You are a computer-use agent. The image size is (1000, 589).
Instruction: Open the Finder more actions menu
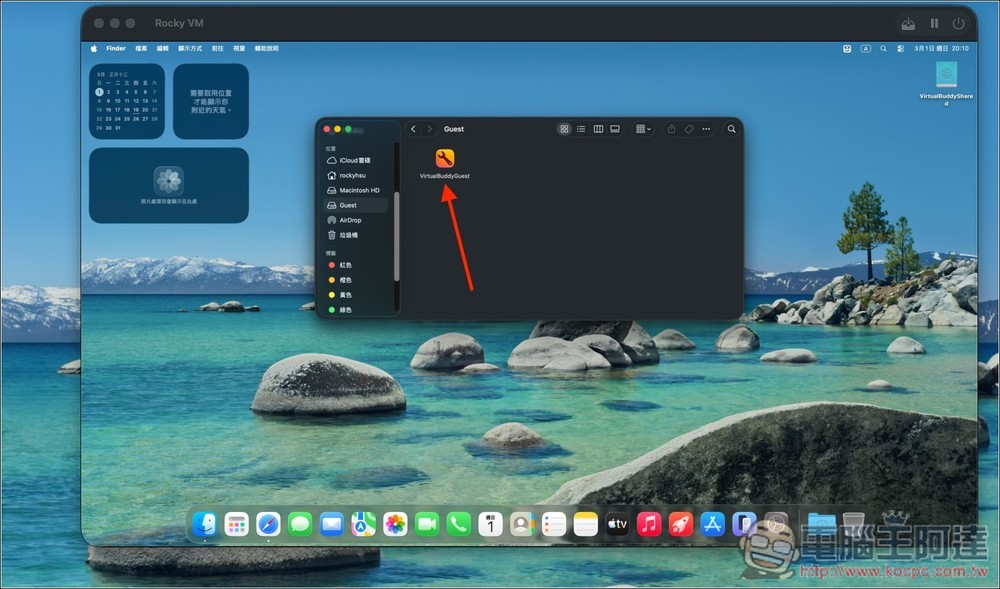706,129
